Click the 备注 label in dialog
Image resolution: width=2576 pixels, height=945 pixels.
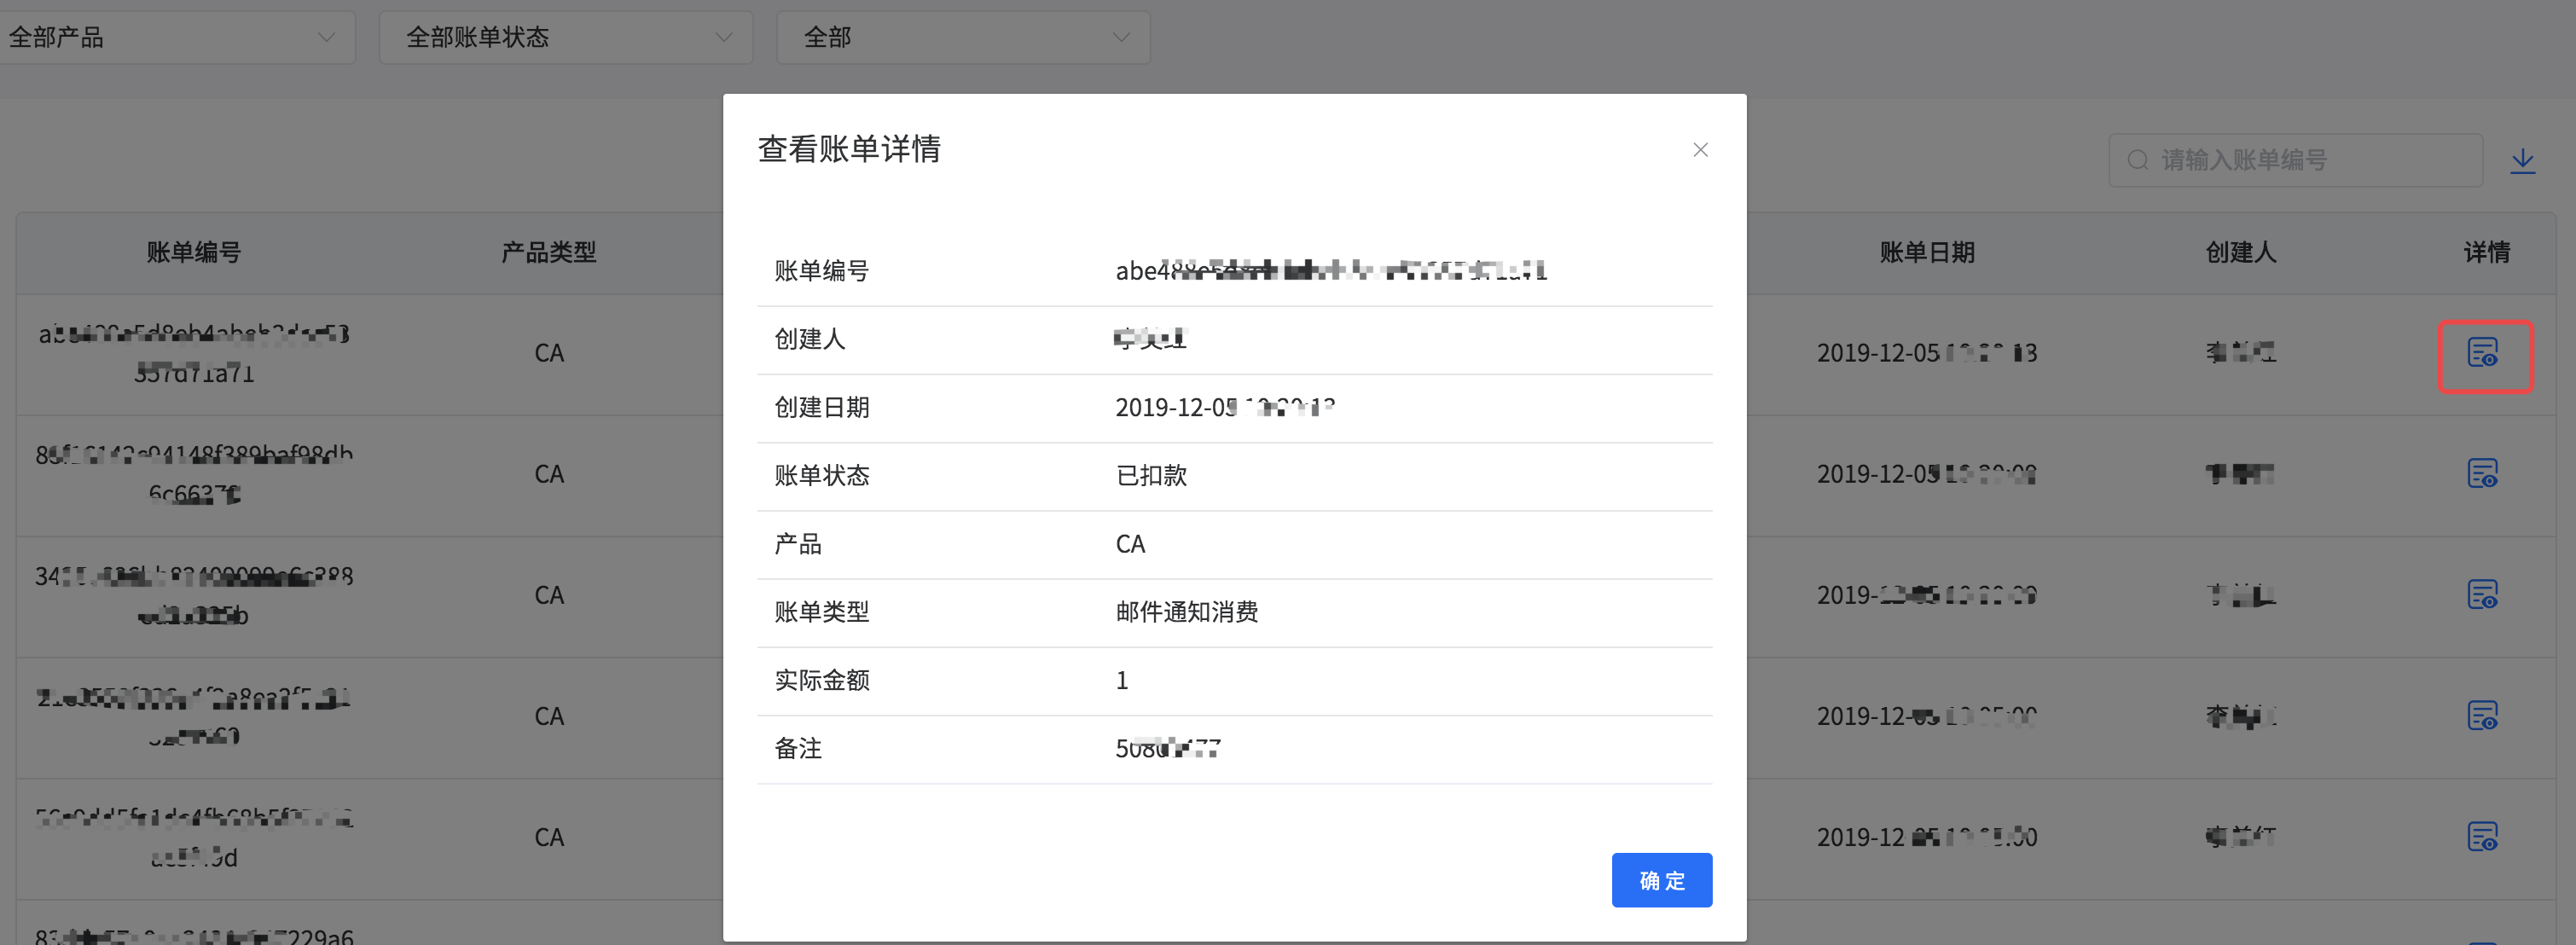[x=798, y=748]
